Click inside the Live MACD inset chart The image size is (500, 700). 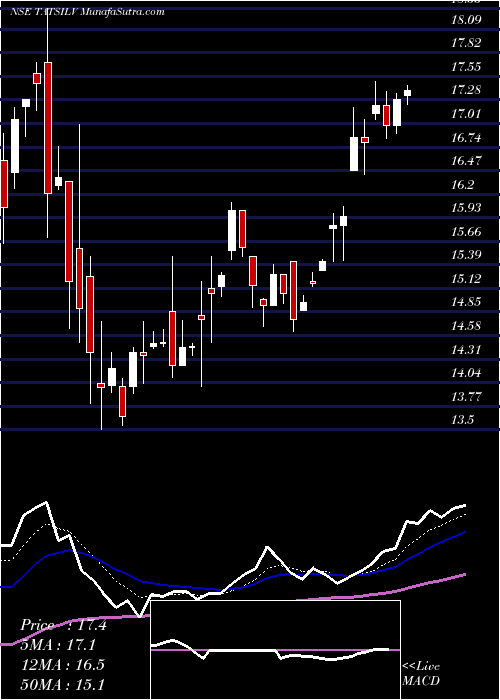tap(275, 650)
